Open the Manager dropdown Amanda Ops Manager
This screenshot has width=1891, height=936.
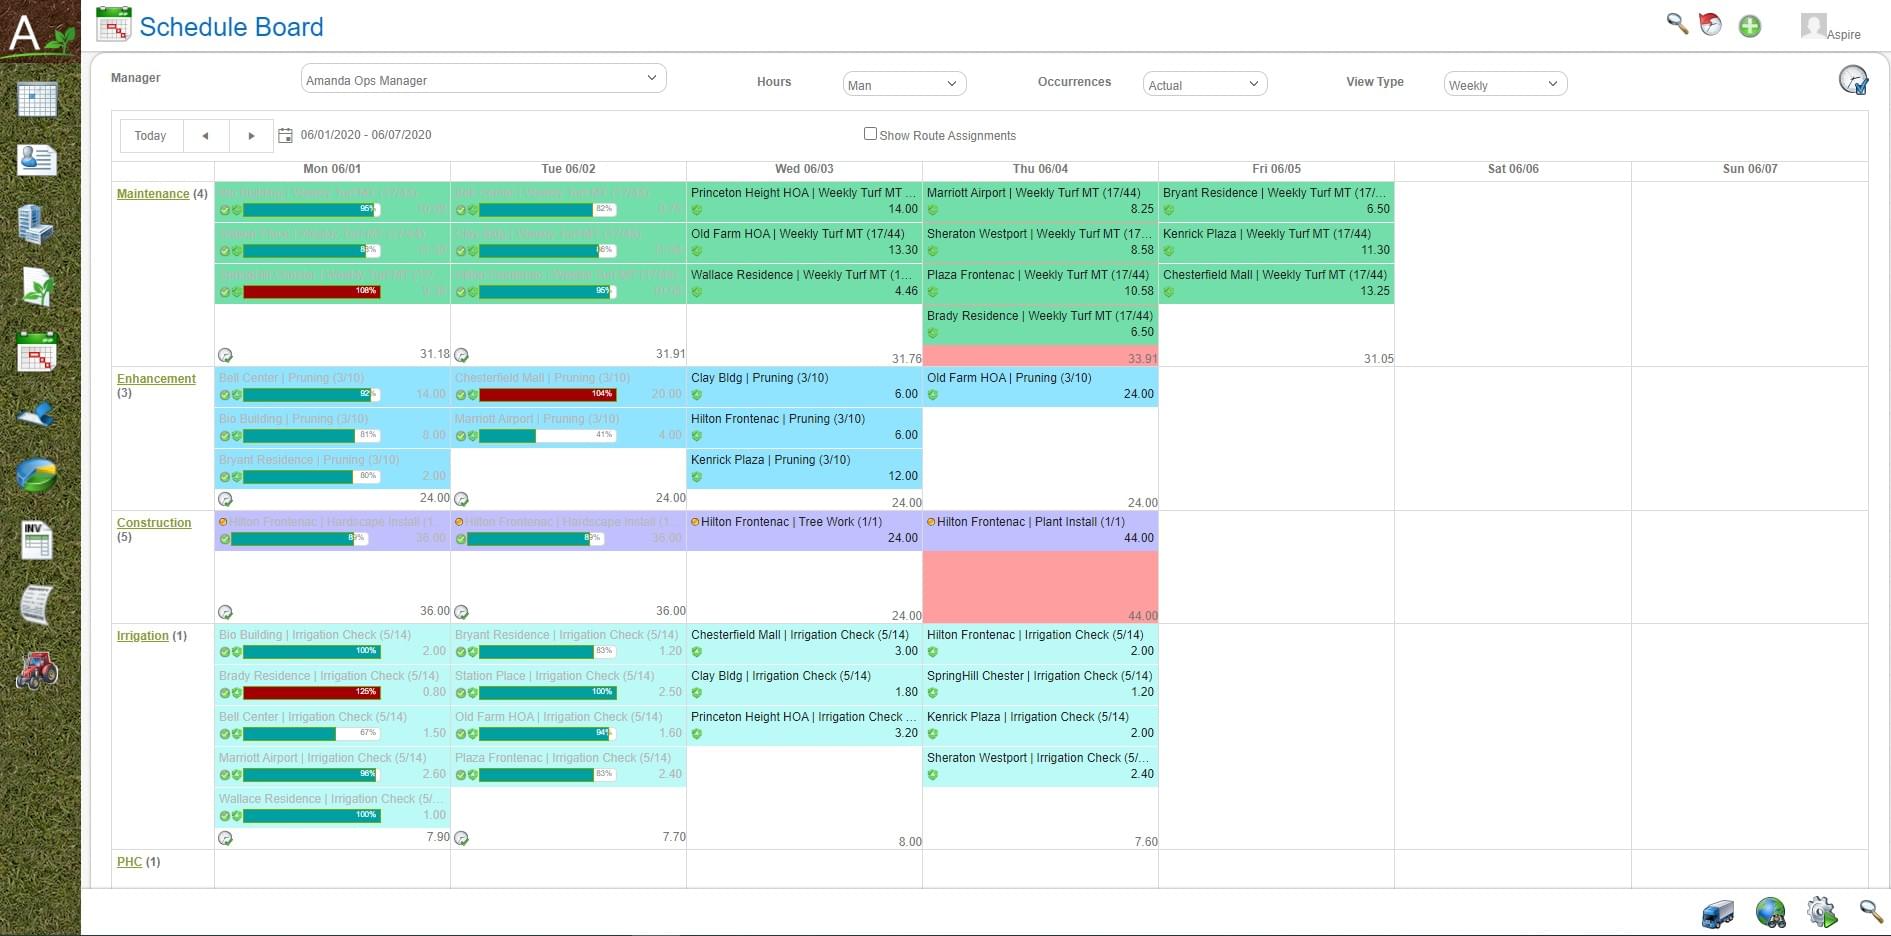(x=484, y=79)
